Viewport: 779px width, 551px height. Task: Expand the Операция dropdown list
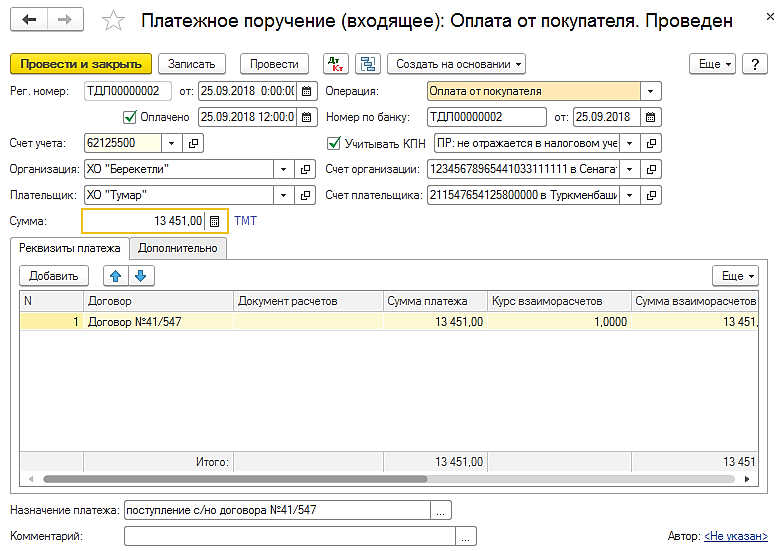pos(652,91)
